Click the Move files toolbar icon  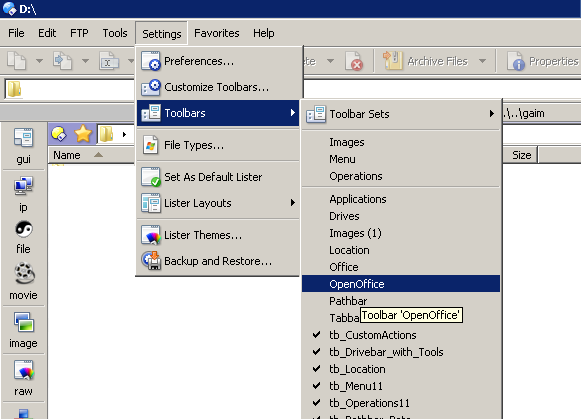point(63,61)
